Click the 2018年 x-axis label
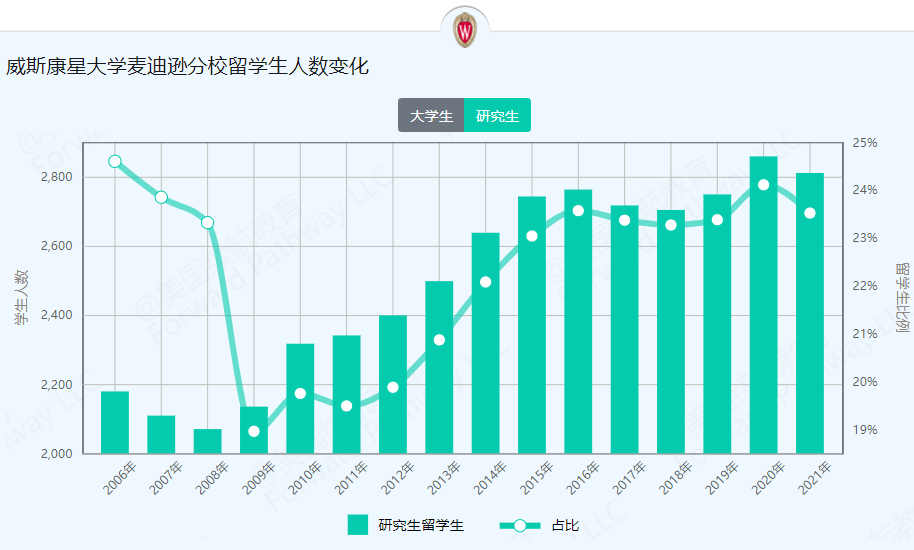 point(676,478)
